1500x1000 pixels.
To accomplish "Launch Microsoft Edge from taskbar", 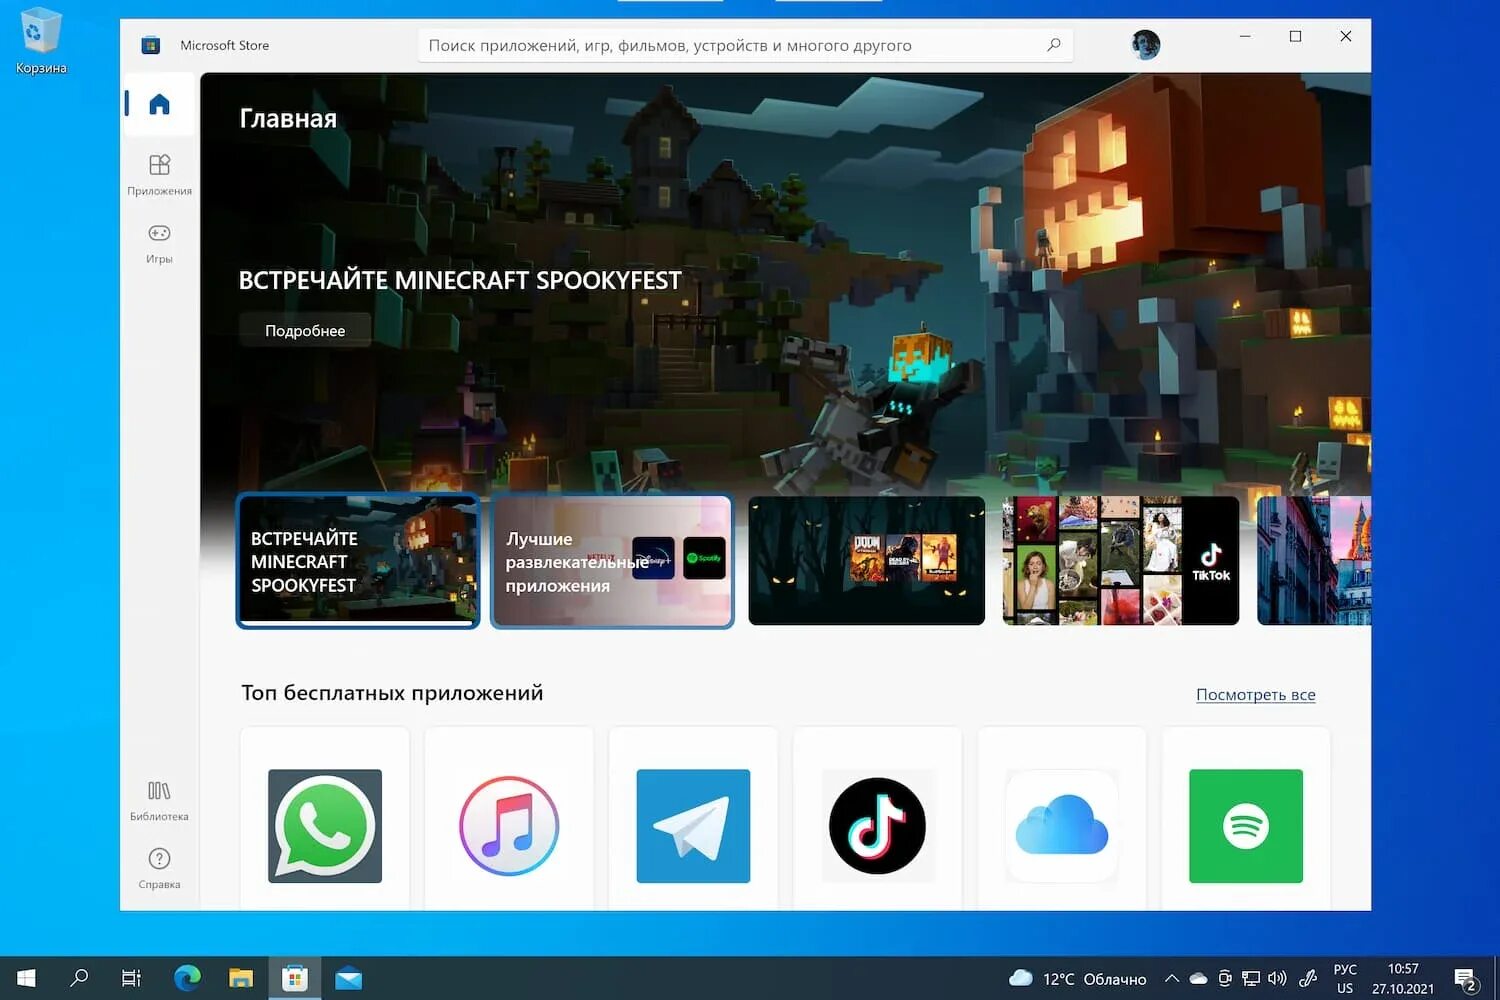I will (x=187, y=978).
